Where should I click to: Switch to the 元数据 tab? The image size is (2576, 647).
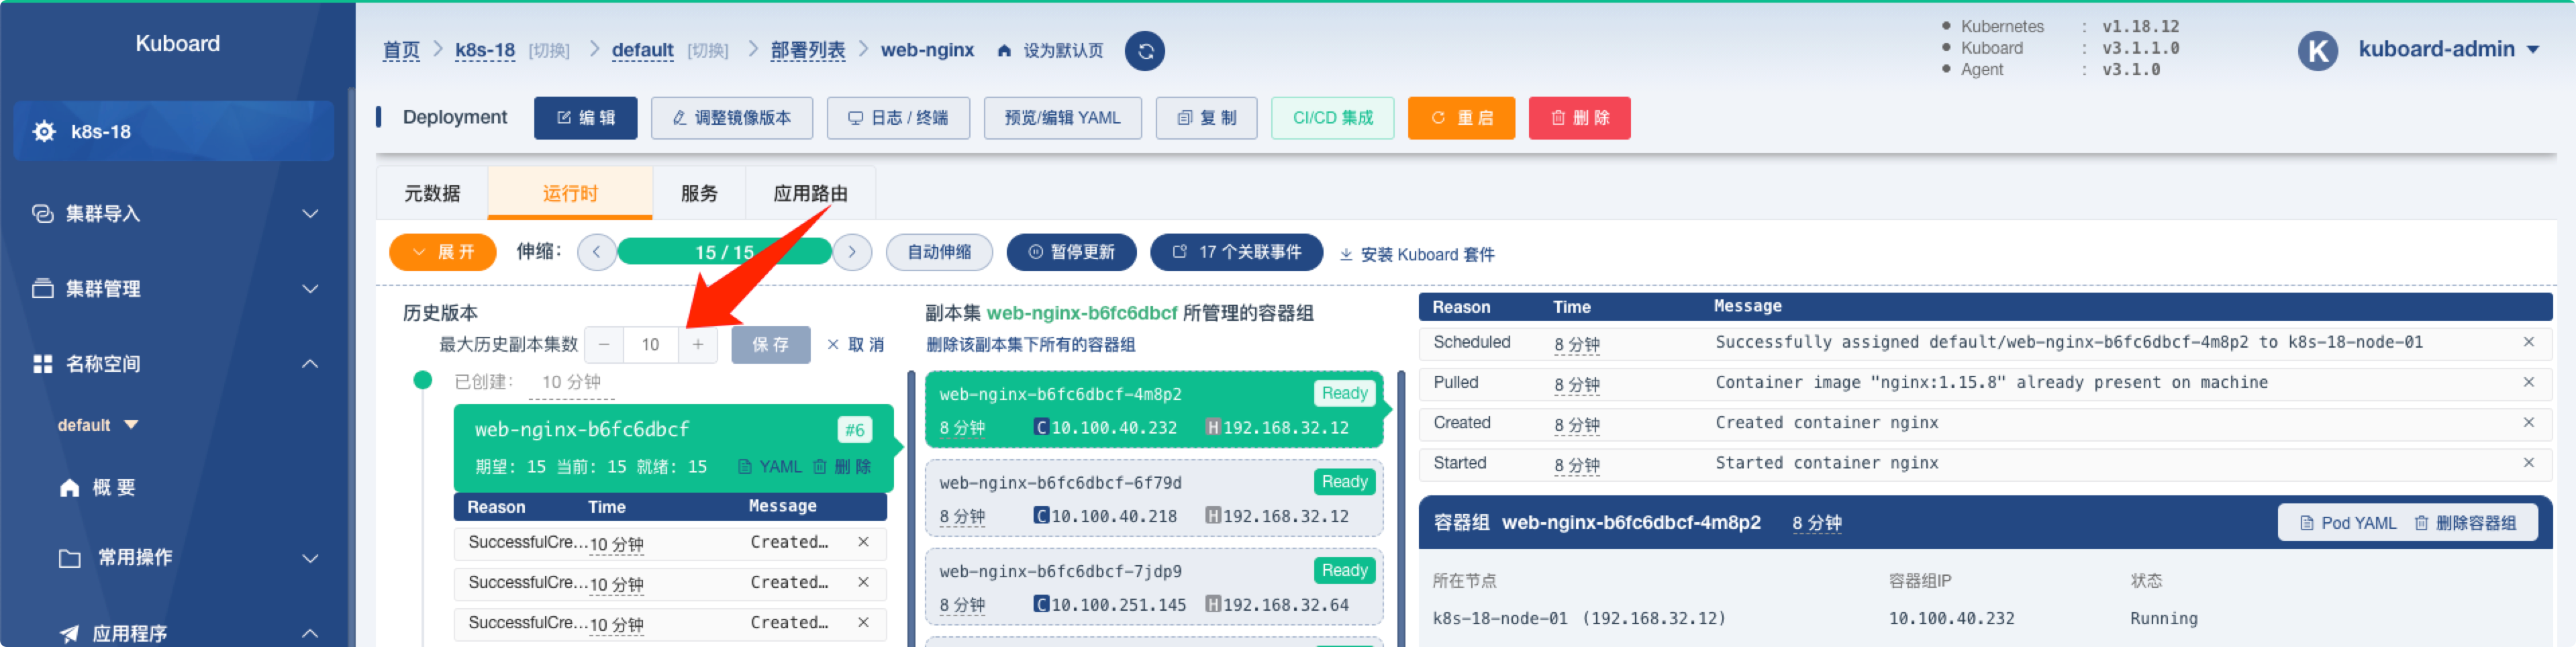pos(432,193)
